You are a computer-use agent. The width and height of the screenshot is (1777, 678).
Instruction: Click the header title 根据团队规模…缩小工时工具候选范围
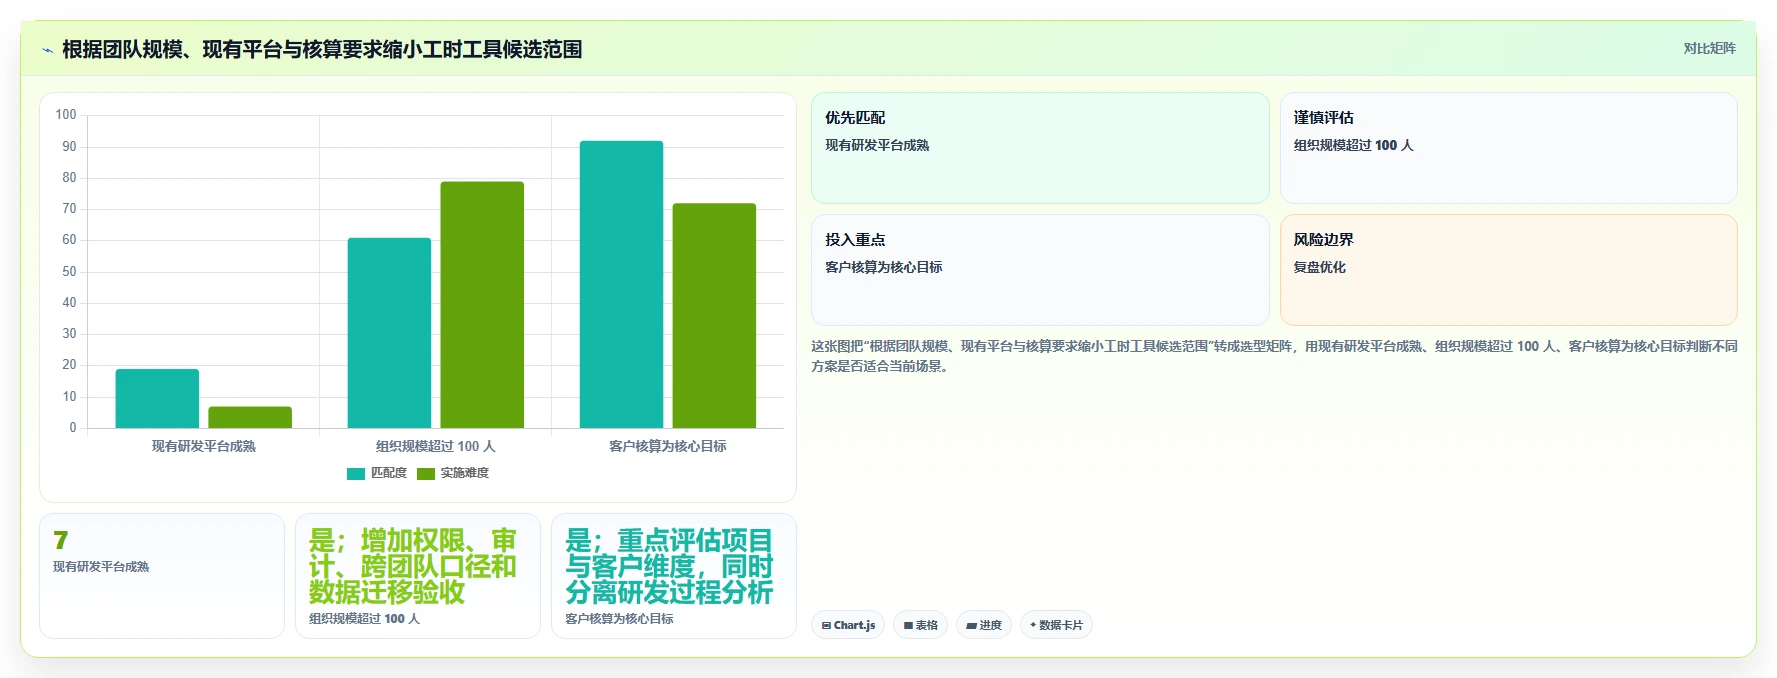pos(322,49)
